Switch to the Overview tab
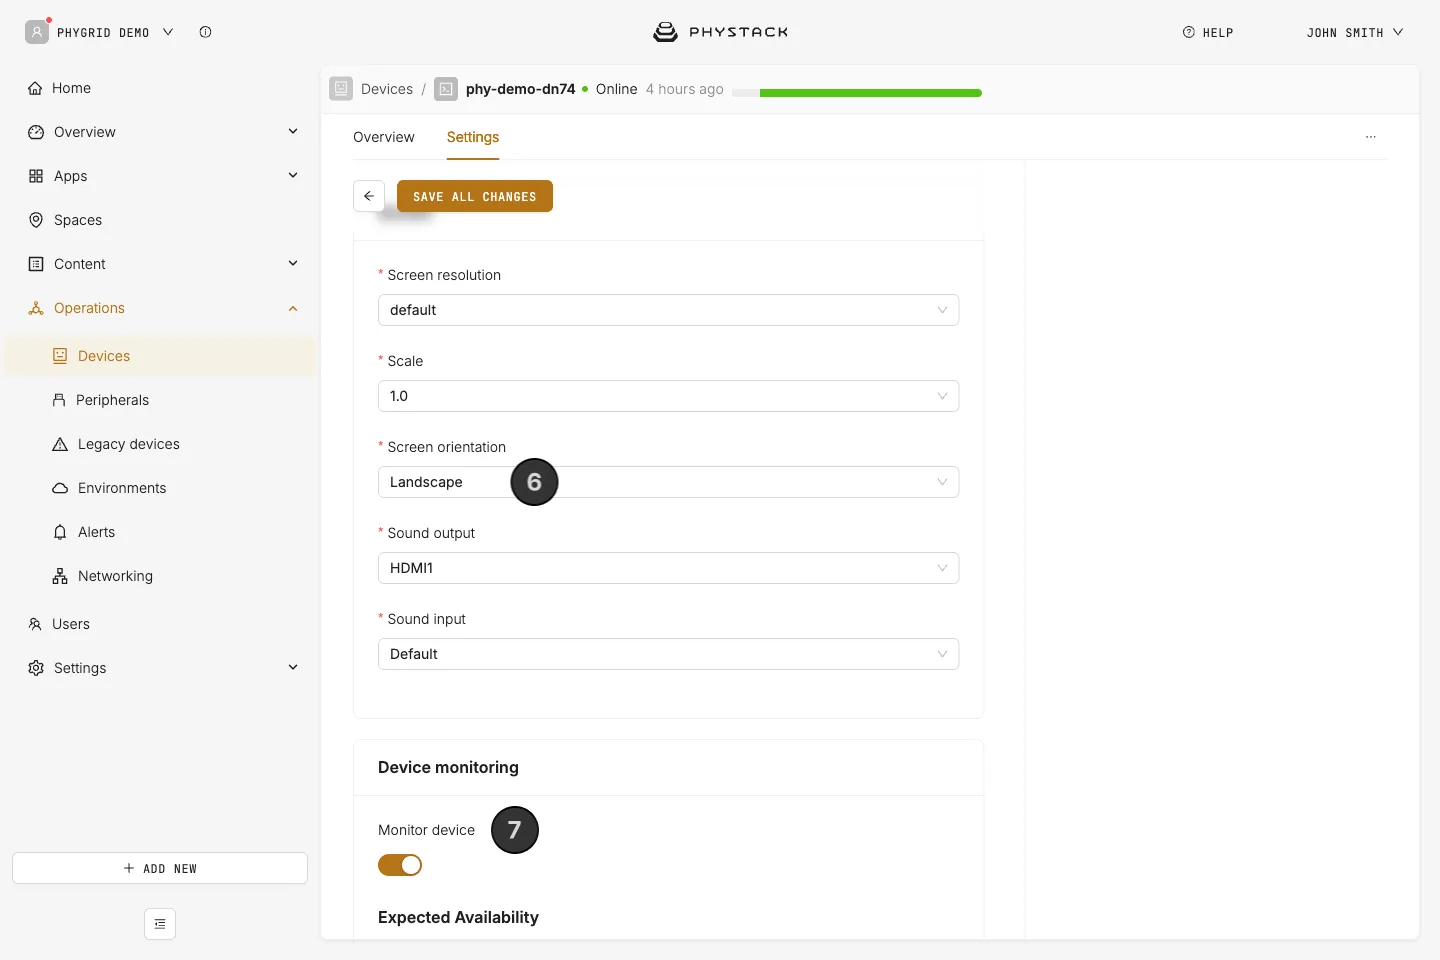Viewport: 1440px width, 960px height. pyautogui.click(x=384, y=137)
